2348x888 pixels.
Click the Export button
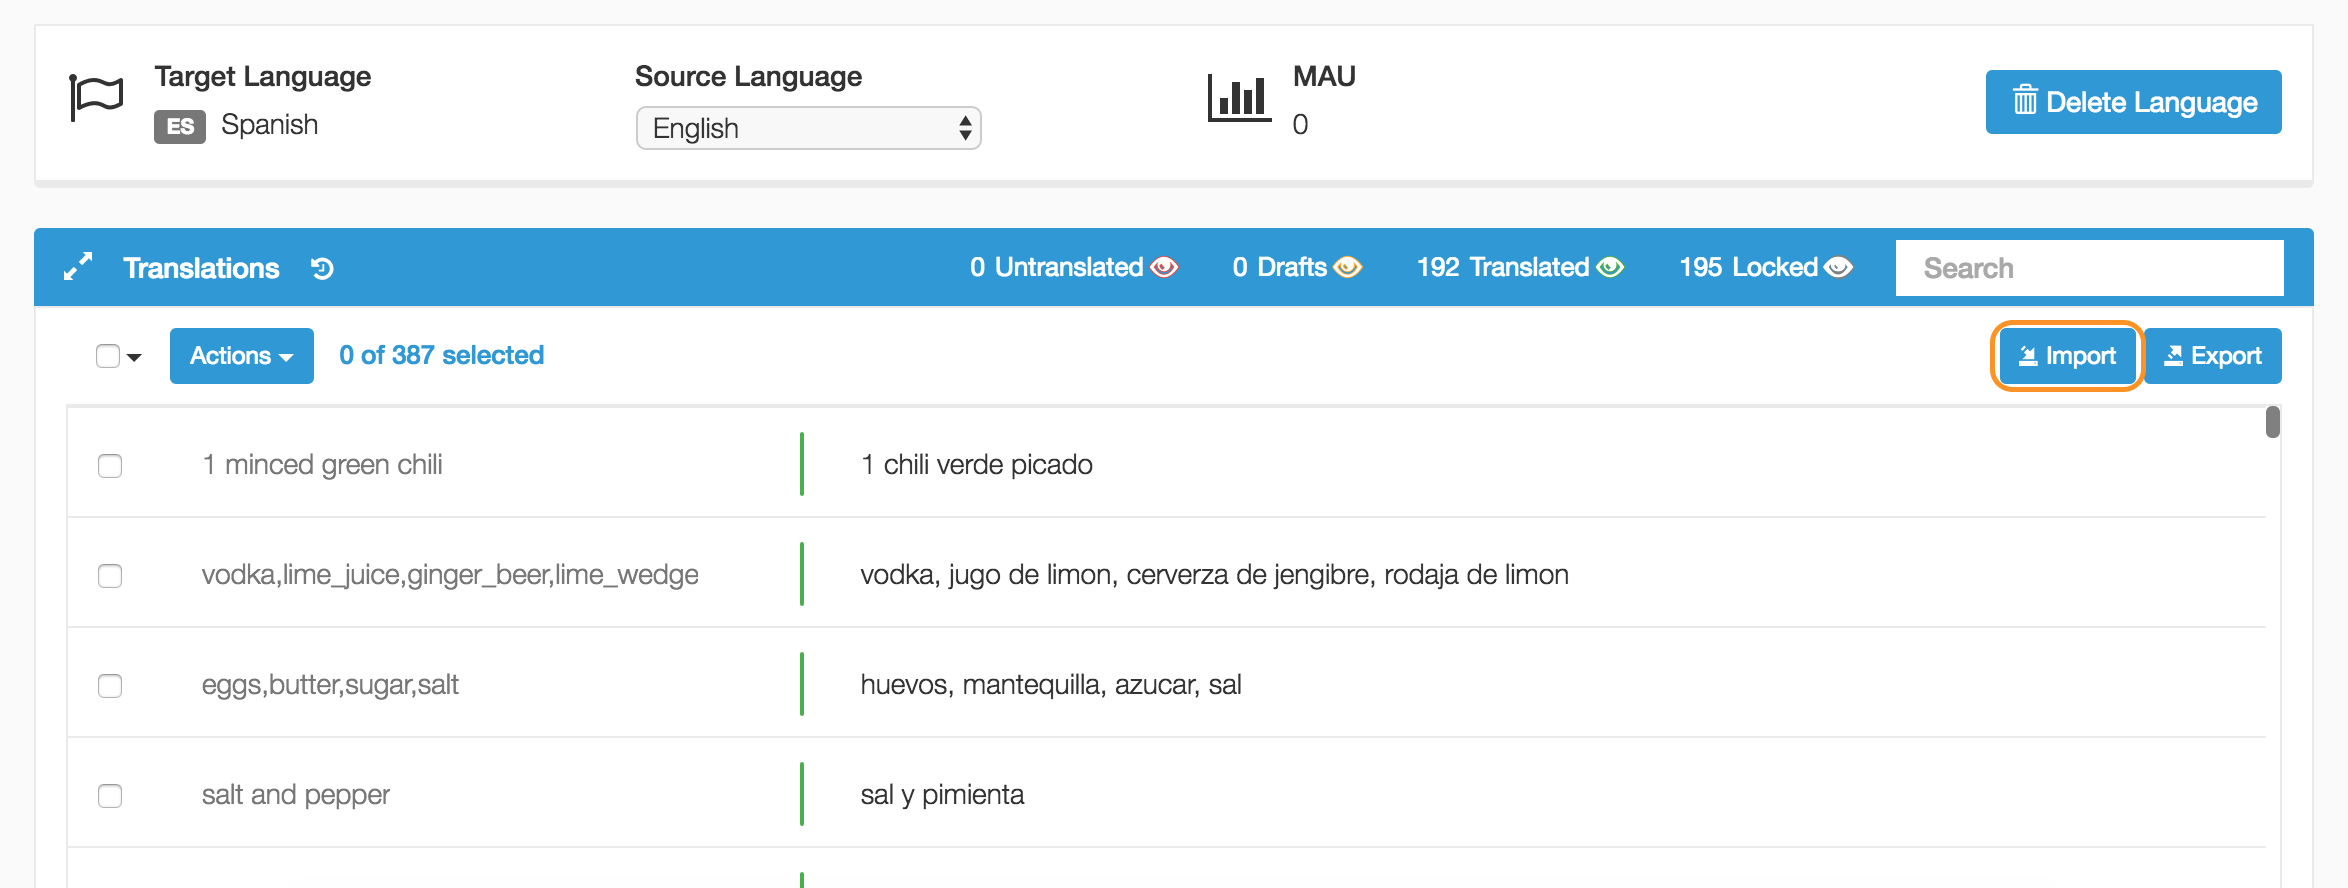[2213, 356]
